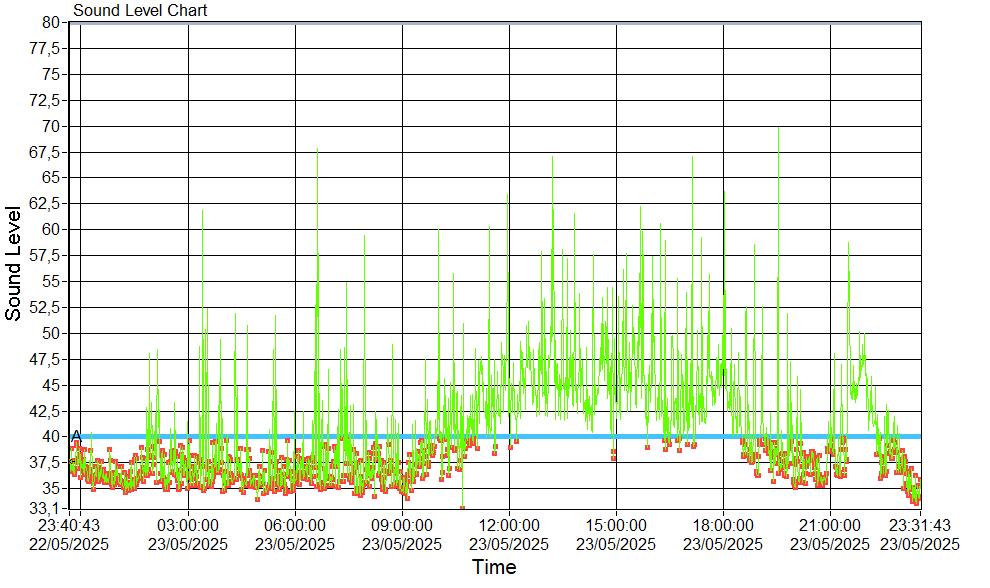Screen dimensions: 990x588
Task: Click the 23:40:43 start time label
Action: coord(68,527)
